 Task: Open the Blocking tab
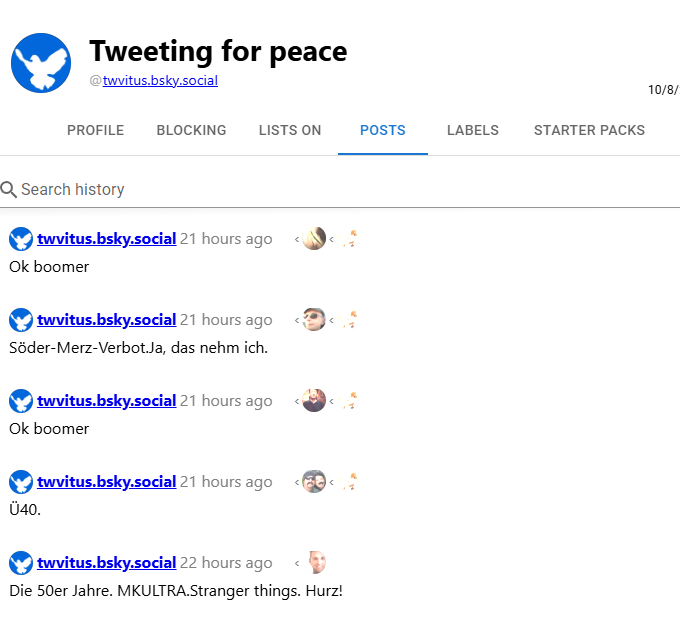coord(191,130)
